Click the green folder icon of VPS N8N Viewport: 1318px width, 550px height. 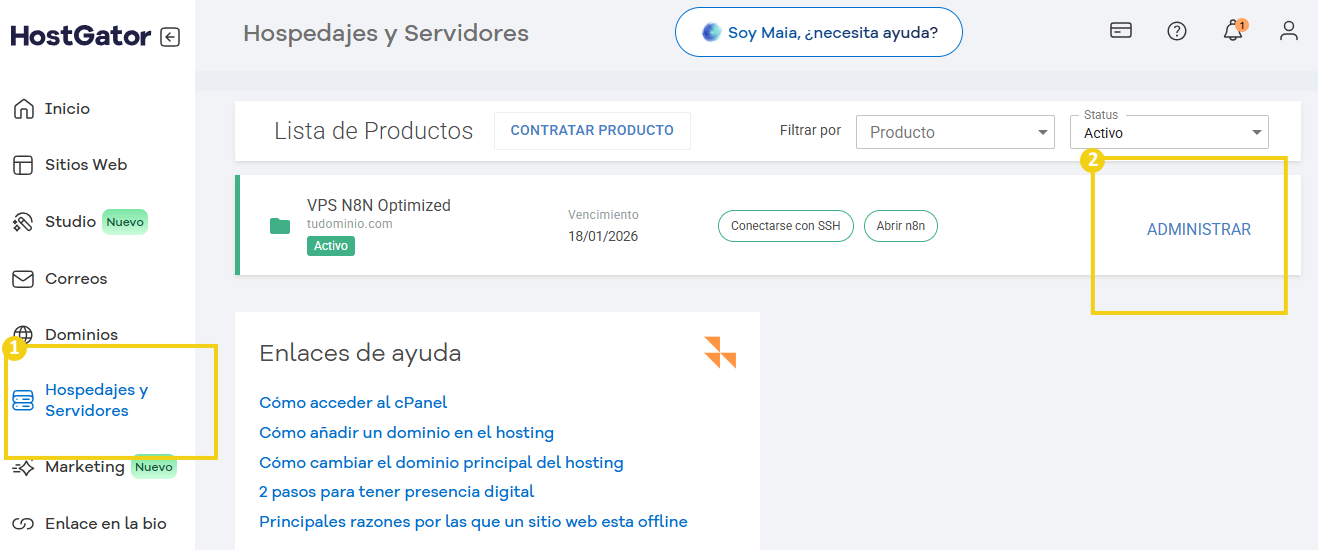(x=280, y=226)
